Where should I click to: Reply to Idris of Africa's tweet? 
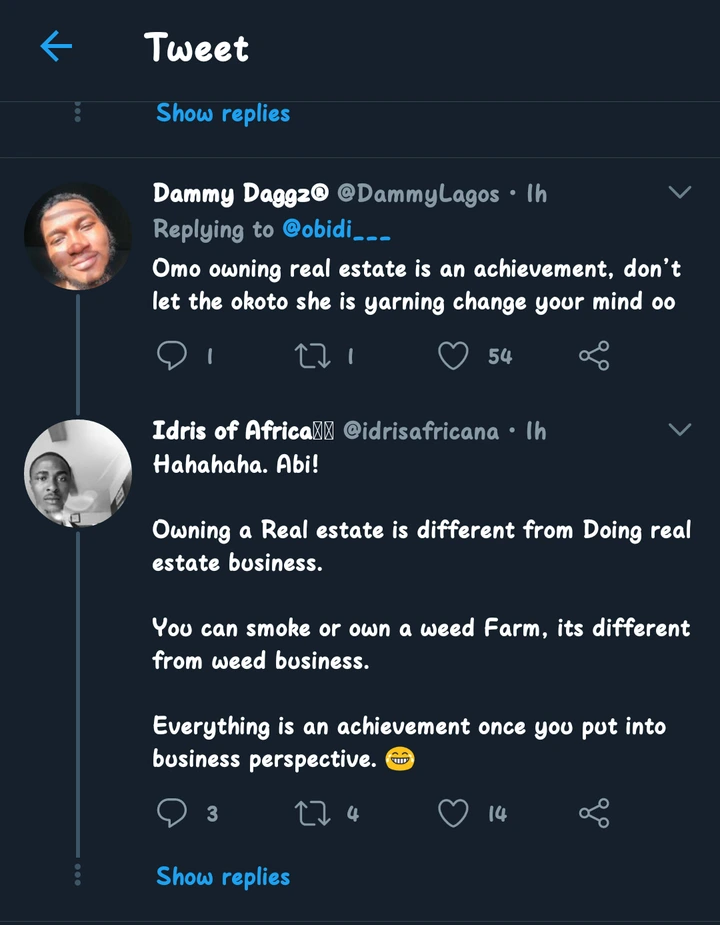[172, 813]
